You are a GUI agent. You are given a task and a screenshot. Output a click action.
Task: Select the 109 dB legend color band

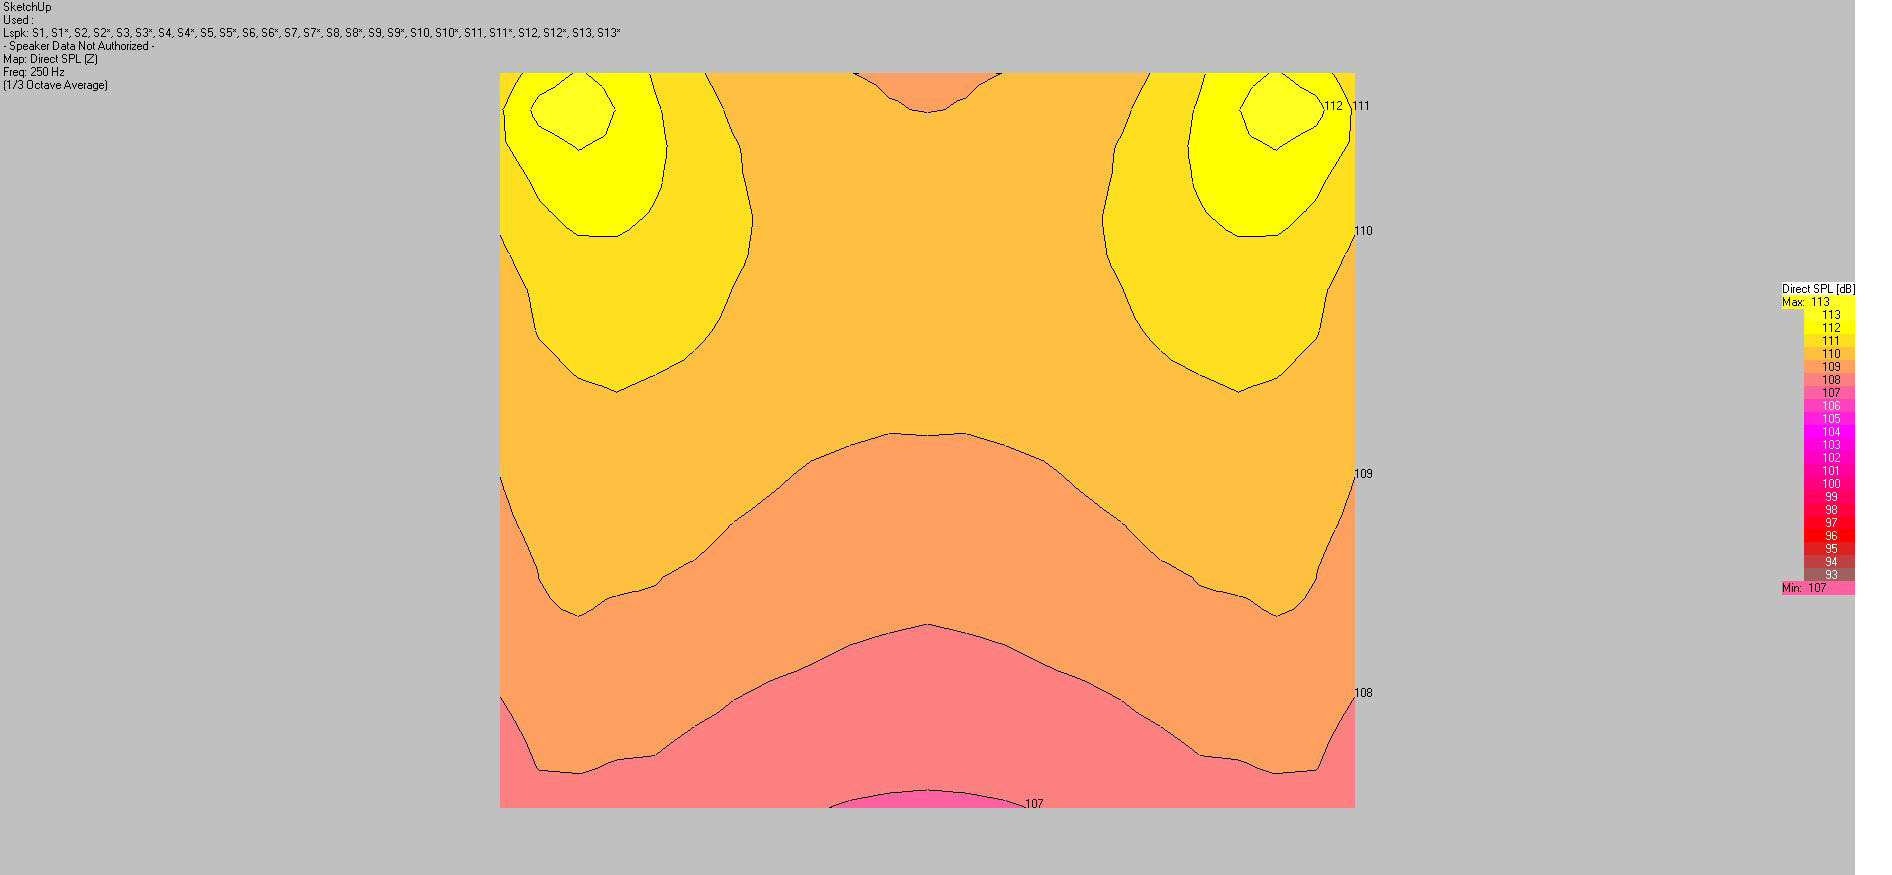click(1829, 367)
